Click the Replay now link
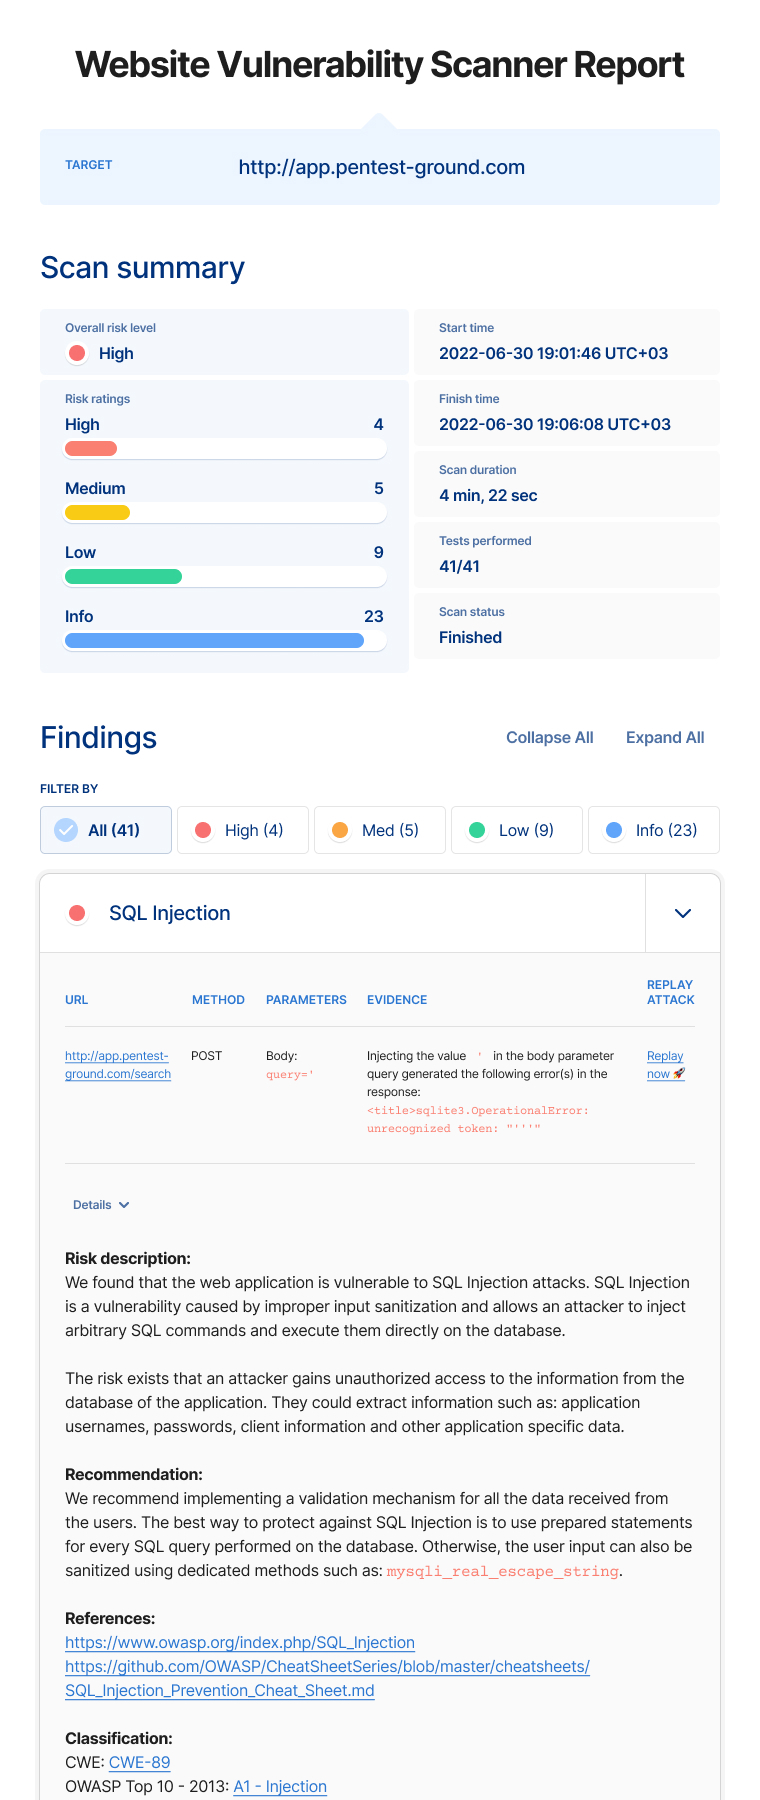Viewport: 760px width, 1800px height. point(665,1065)
